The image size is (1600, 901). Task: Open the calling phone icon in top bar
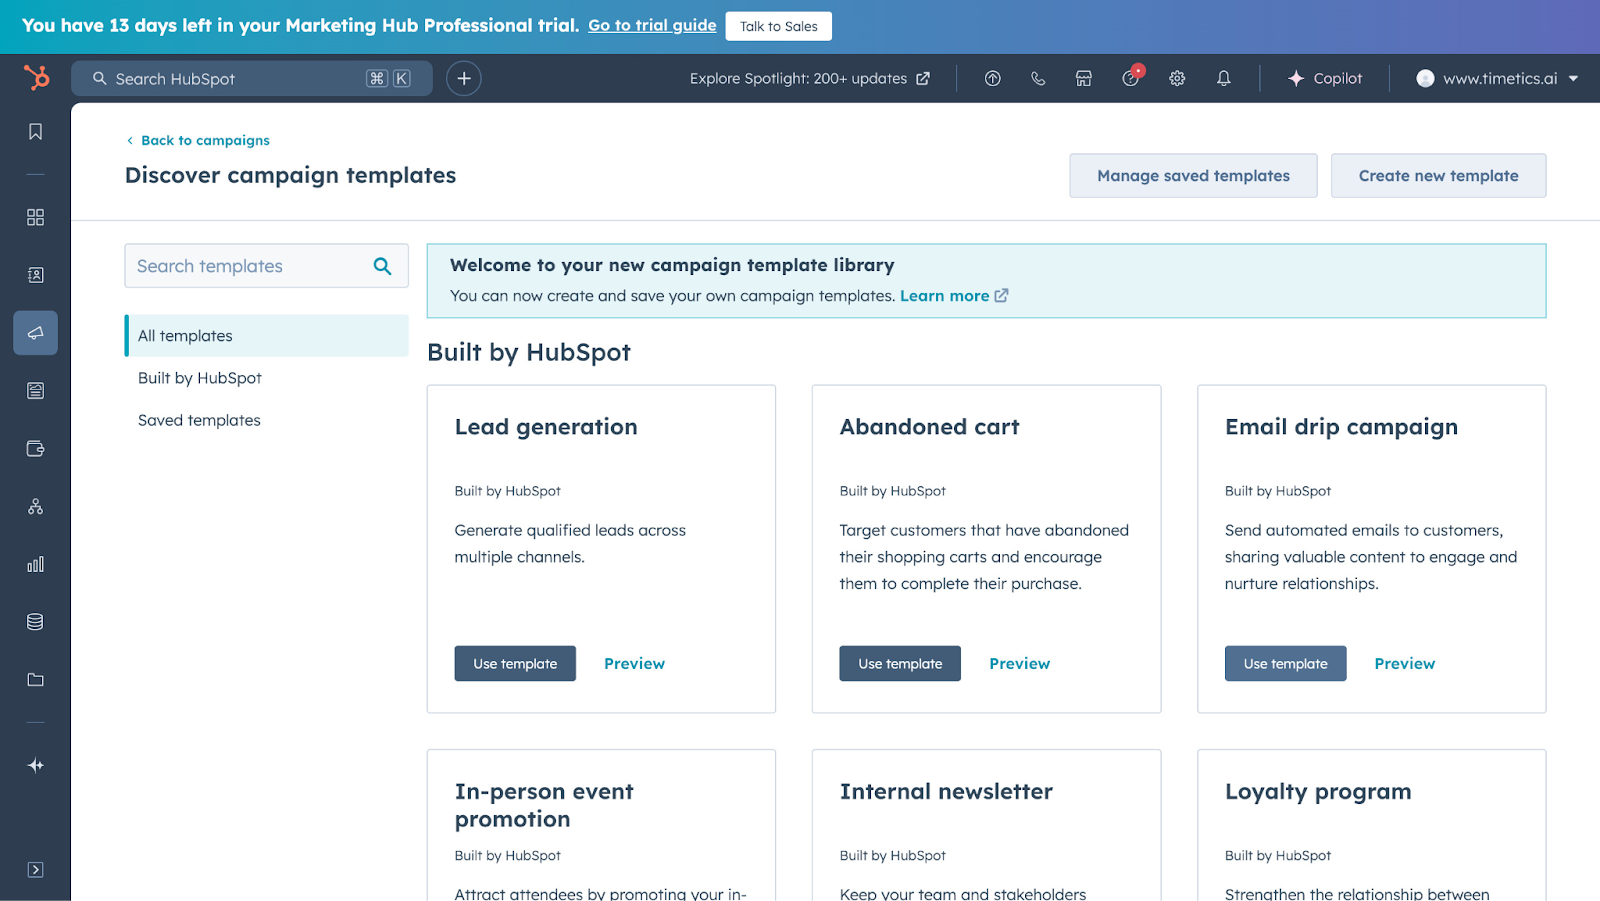1038,78
